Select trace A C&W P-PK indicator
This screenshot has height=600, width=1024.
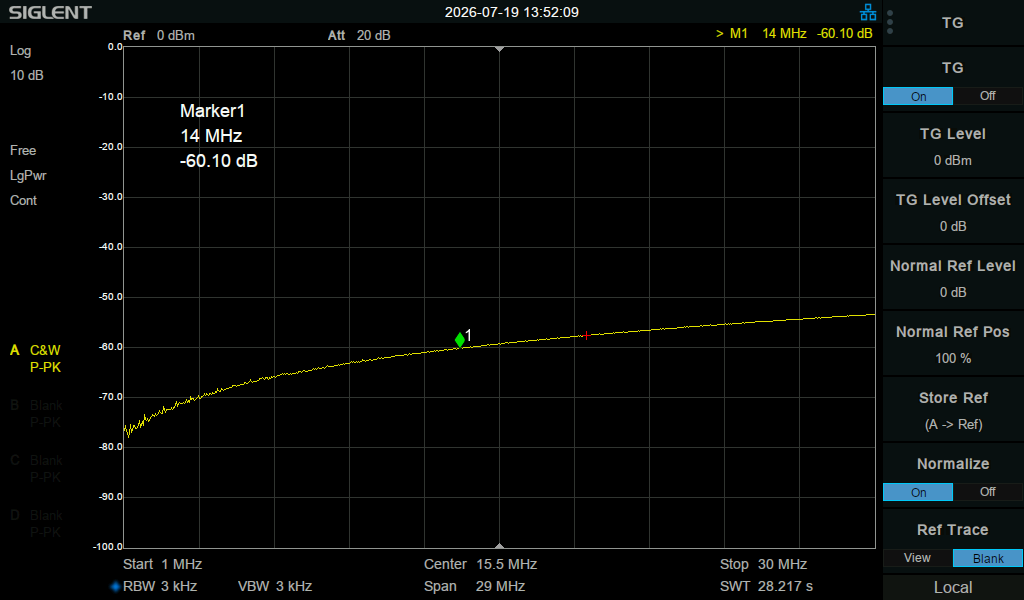point(36,358)
